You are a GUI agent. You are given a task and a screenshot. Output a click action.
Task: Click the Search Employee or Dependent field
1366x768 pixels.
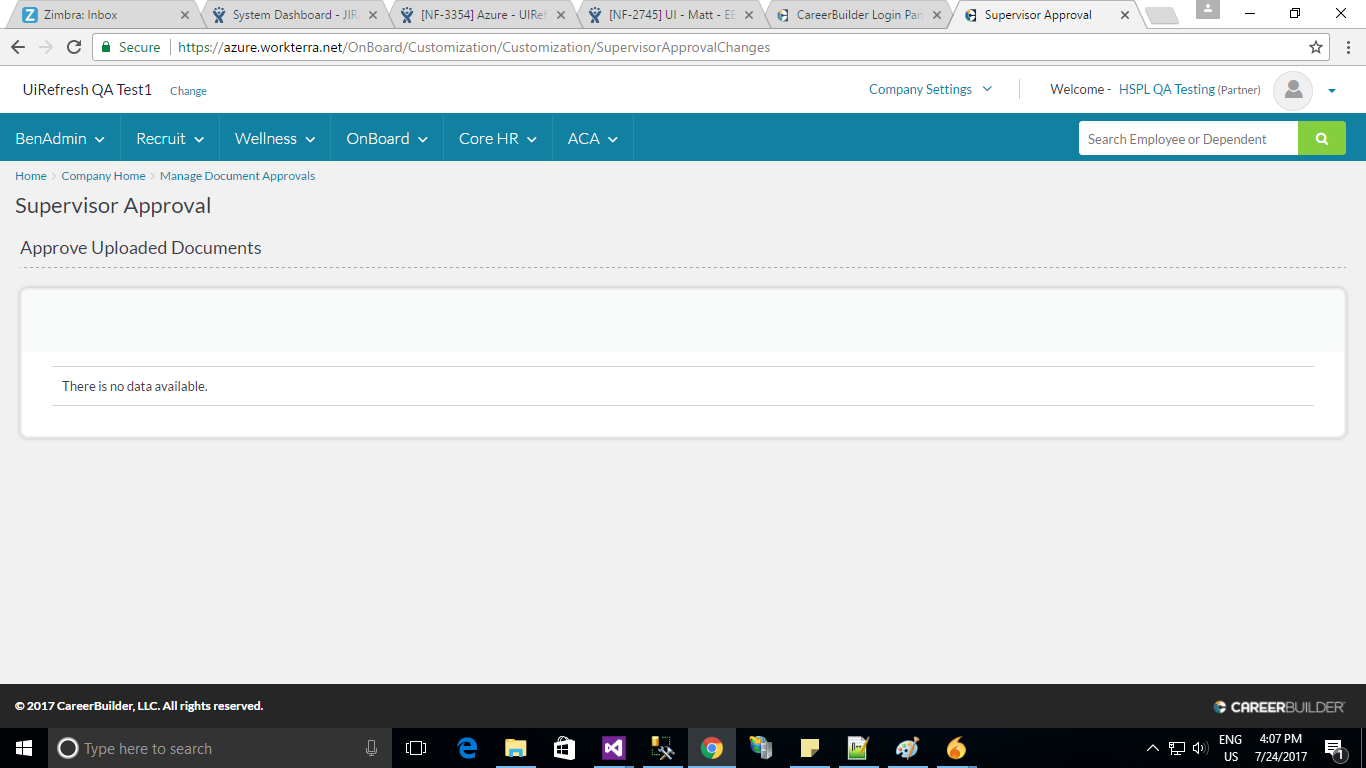coord(1187,139)
